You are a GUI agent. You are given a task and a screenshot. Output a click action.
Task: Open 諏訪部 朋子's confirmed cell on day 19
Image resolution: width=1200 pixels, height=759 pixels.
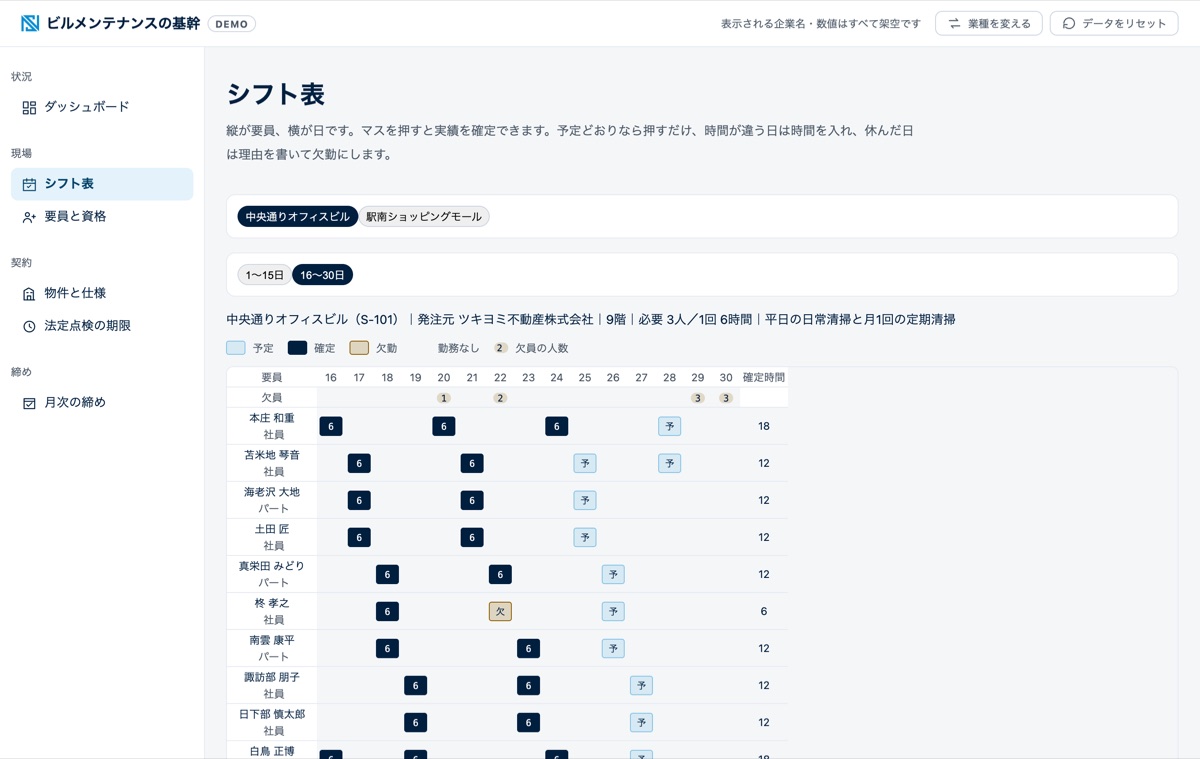(x=416, y=685)
